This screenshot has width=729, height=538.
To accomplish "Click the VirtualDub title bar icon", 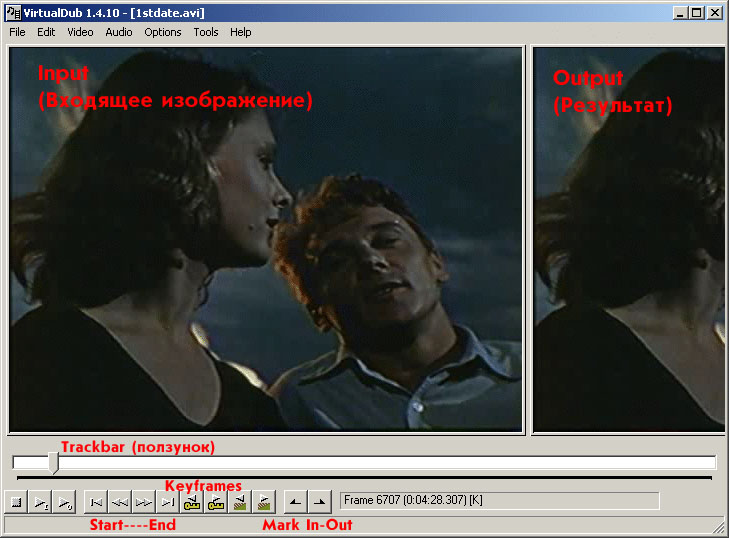I will pos(13,13).
